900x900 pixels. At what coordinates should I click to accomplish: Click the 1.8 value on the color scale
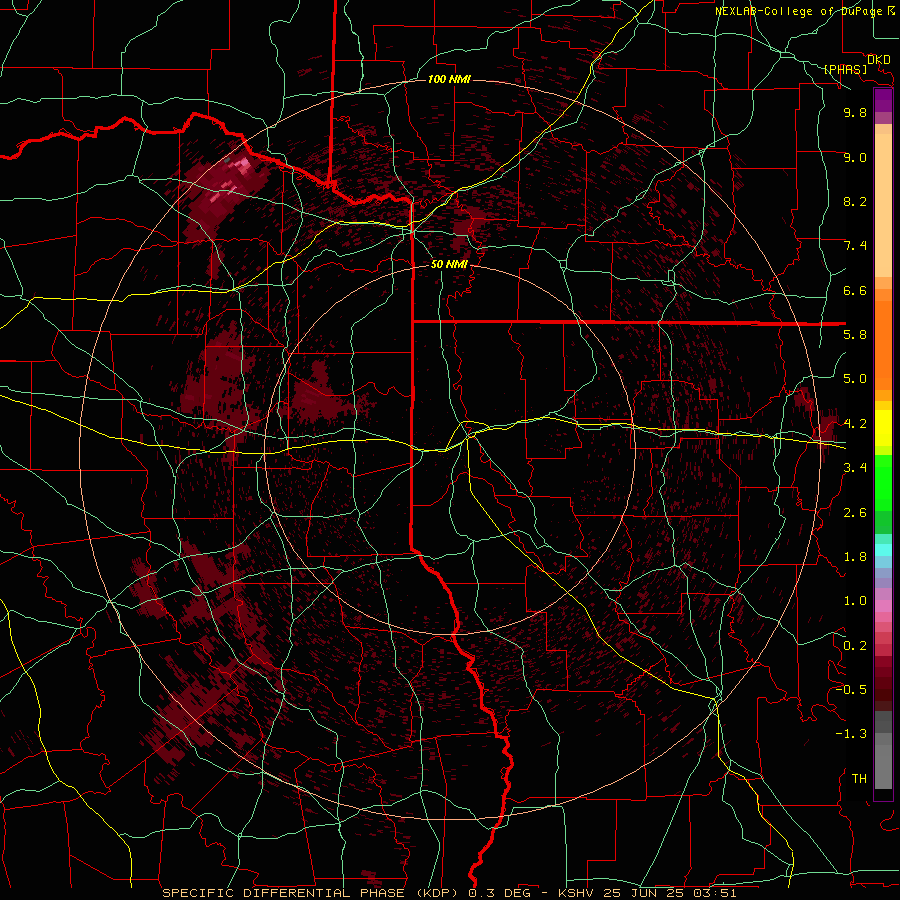(855, 557)
